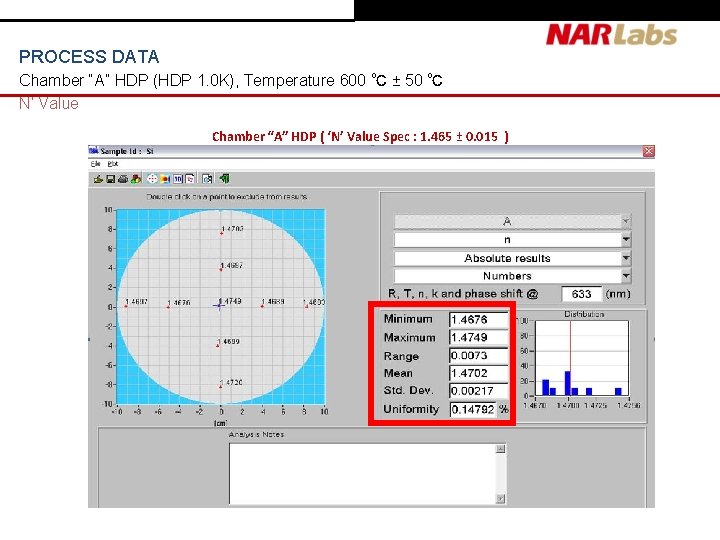Click the Range value field 0.0073
The width and height of the screenshot is (720, 540).
coord(478,355)
